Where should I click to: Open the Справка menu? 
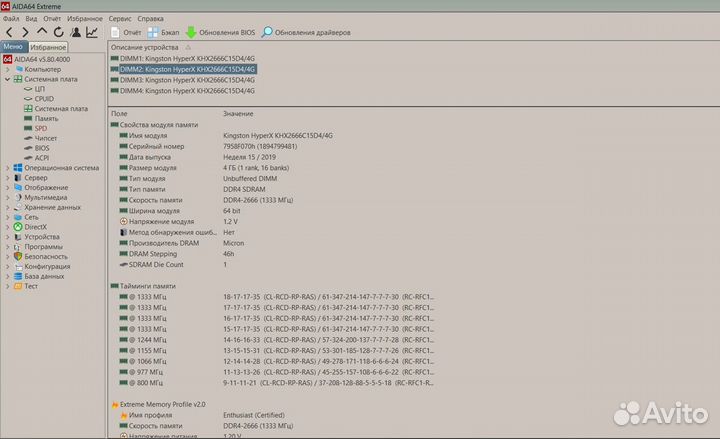(150, 19)
